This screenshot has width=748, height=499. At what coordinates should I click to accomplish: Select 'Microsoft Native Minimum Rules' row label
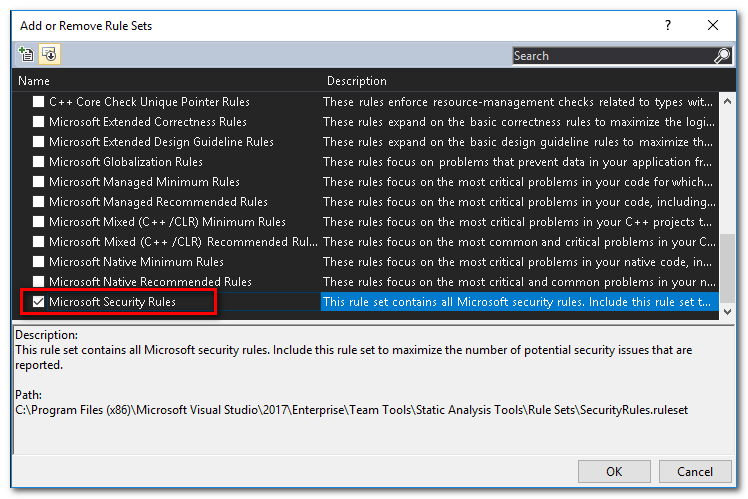click(x=136, y=262)
